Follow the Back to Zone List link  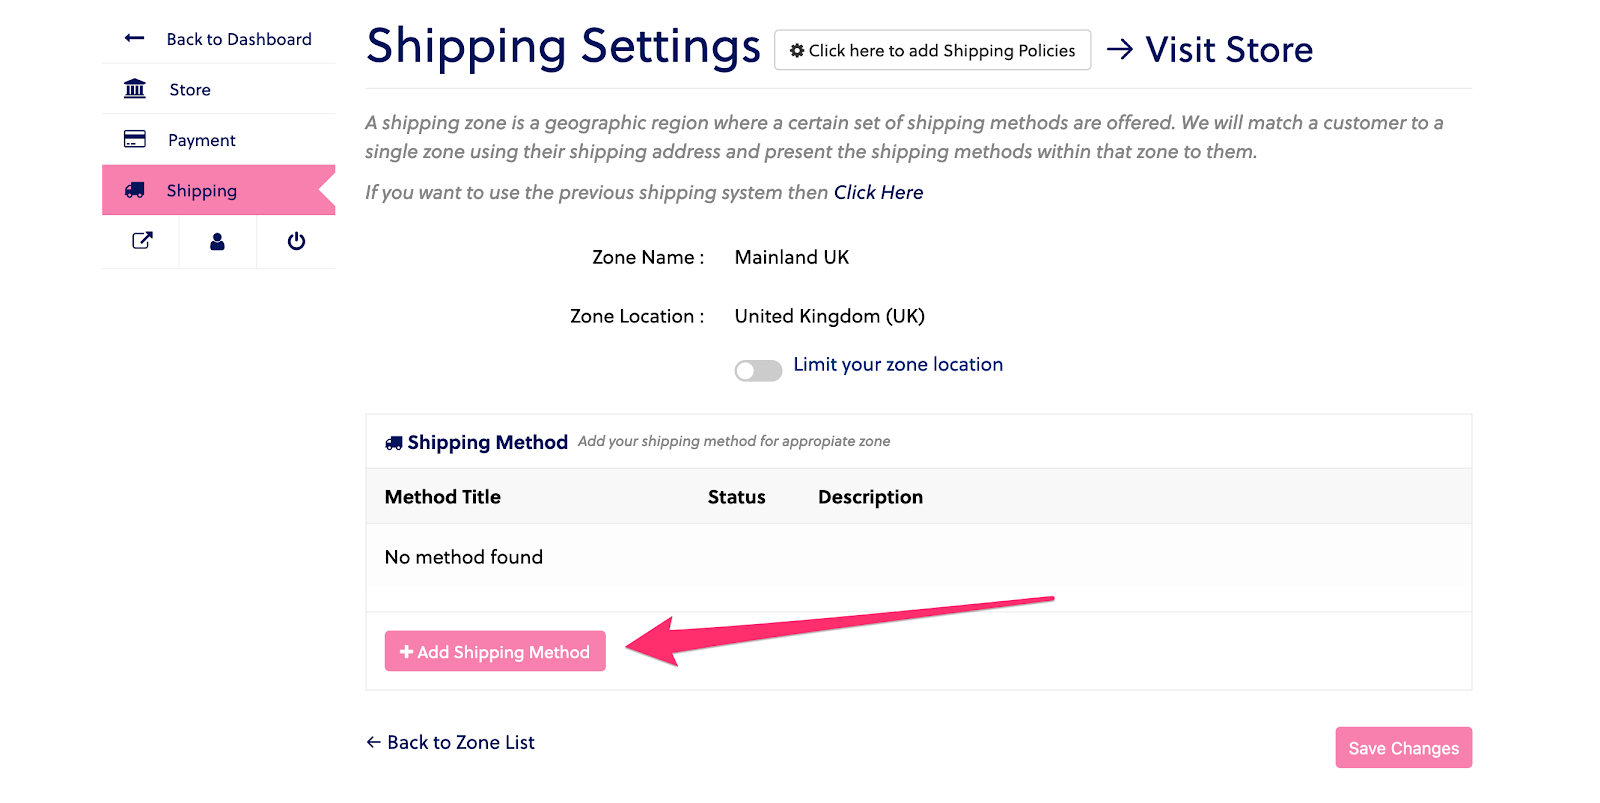pyautogui.click(x=451, y=742)
